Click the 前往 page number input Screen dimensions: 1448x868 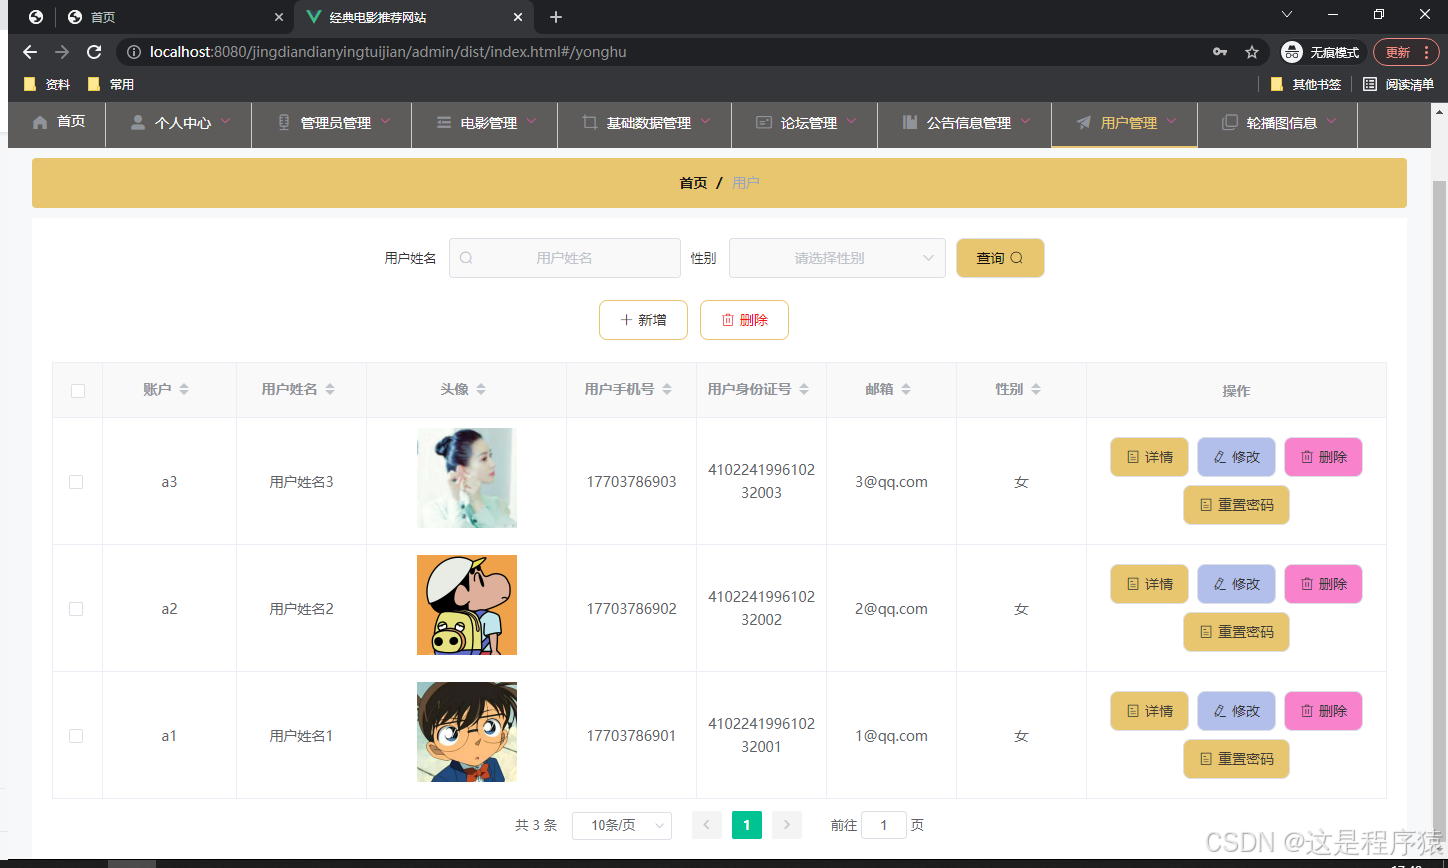883,825
